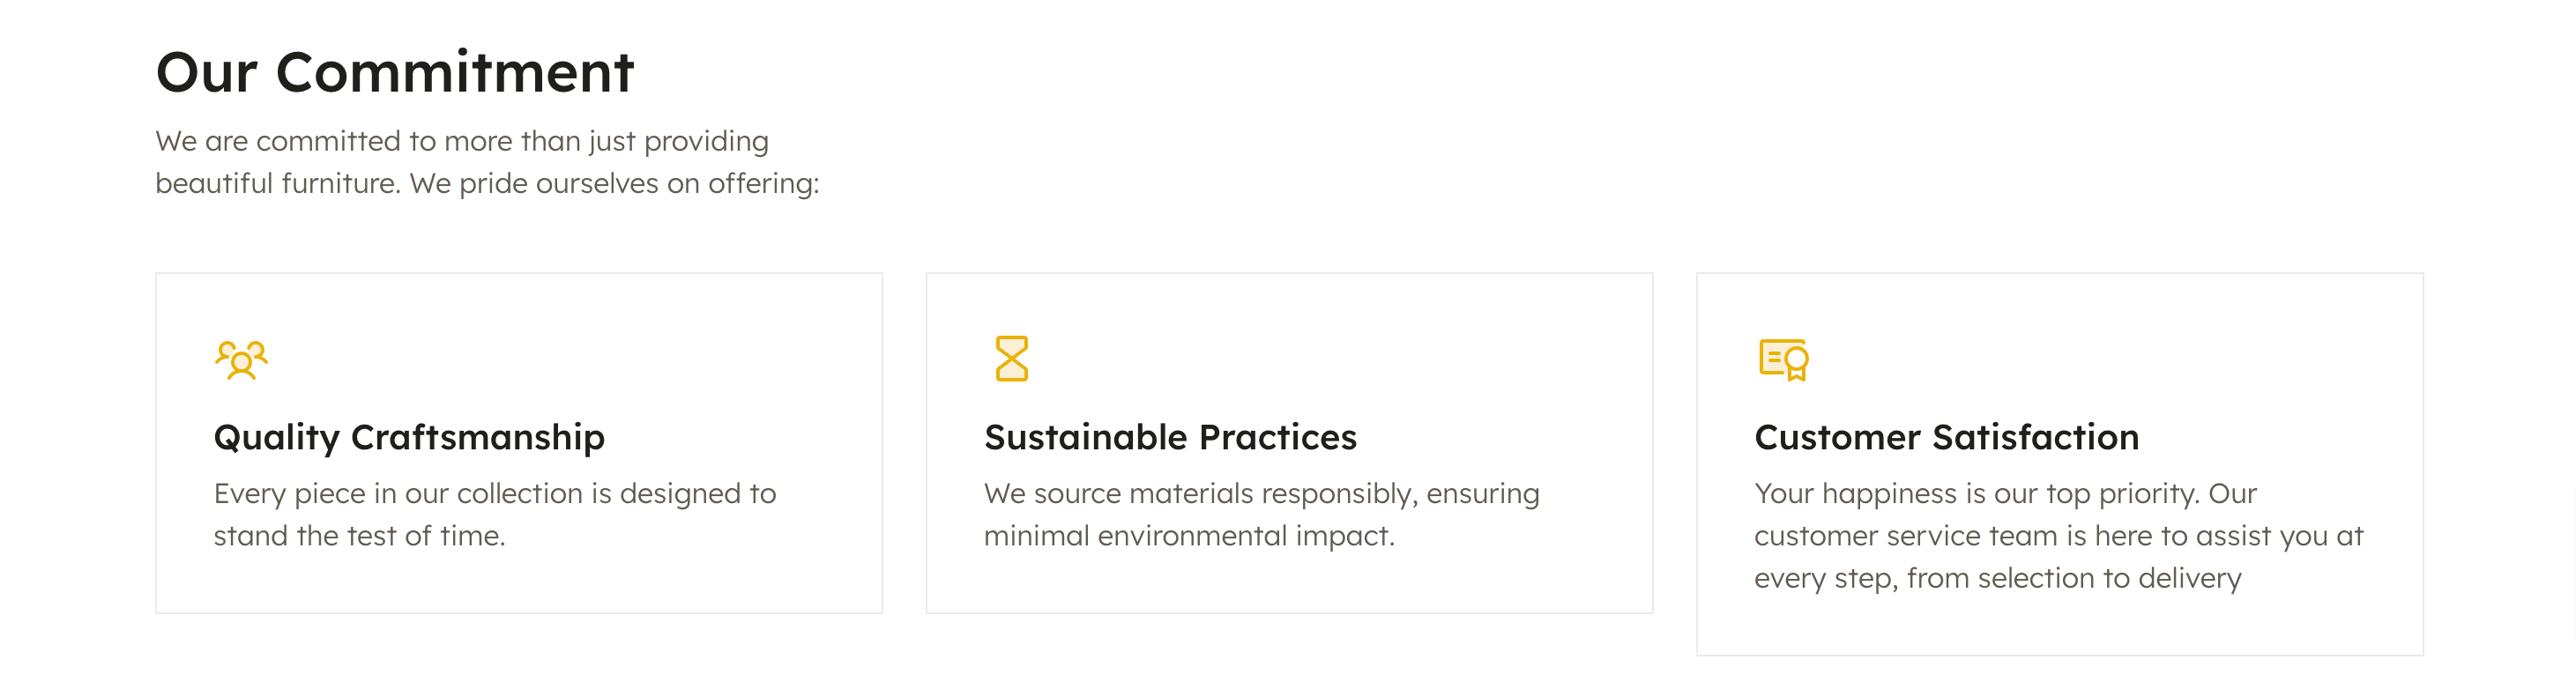Click the line 'customer service team is here to assist you at'
The height and width of the screenshot is (689, 2576).
(2058, 535)
